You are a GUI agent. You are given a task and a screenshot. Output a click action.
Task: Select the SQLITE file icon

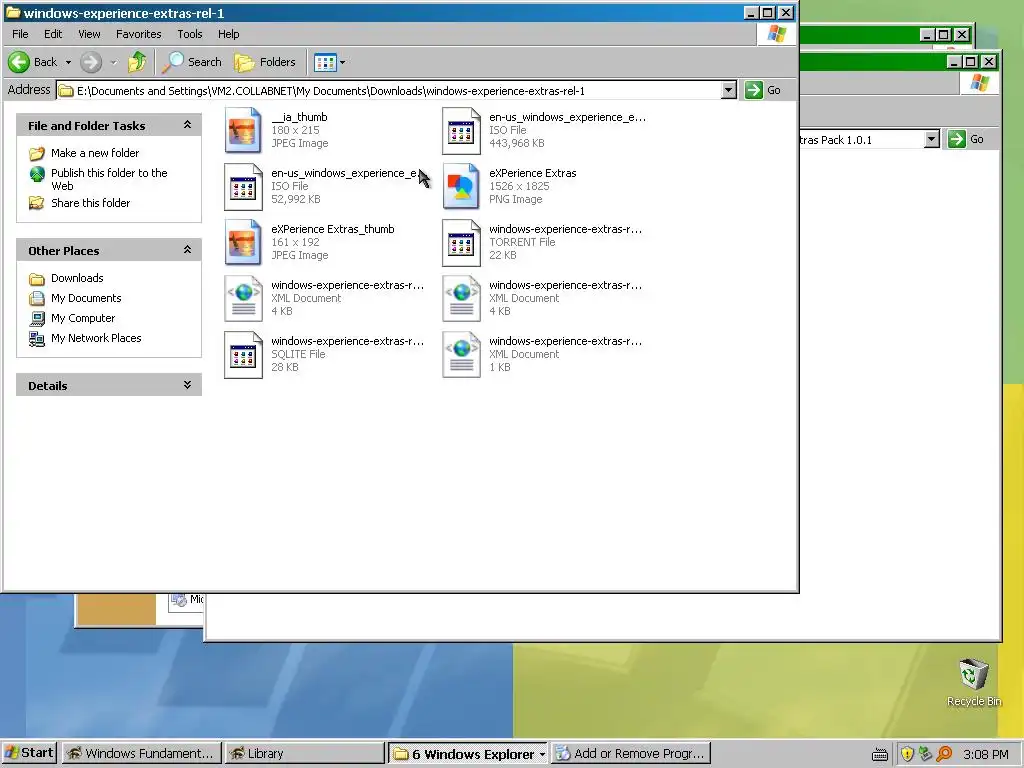tap(243, 355)
